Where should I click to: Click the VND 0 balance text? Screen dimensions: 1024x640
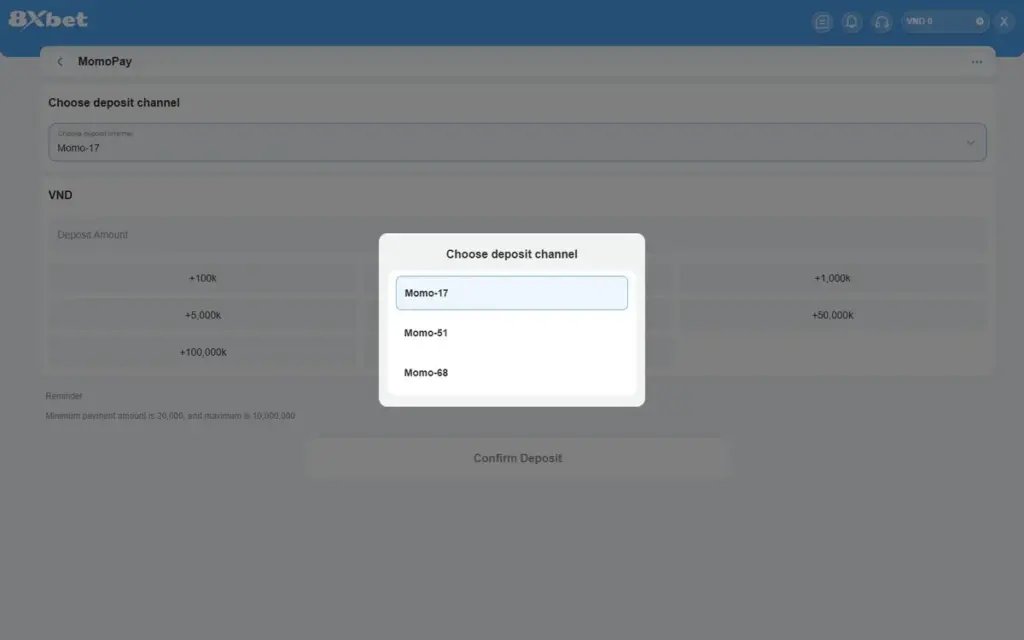click(x=920, y=22)
